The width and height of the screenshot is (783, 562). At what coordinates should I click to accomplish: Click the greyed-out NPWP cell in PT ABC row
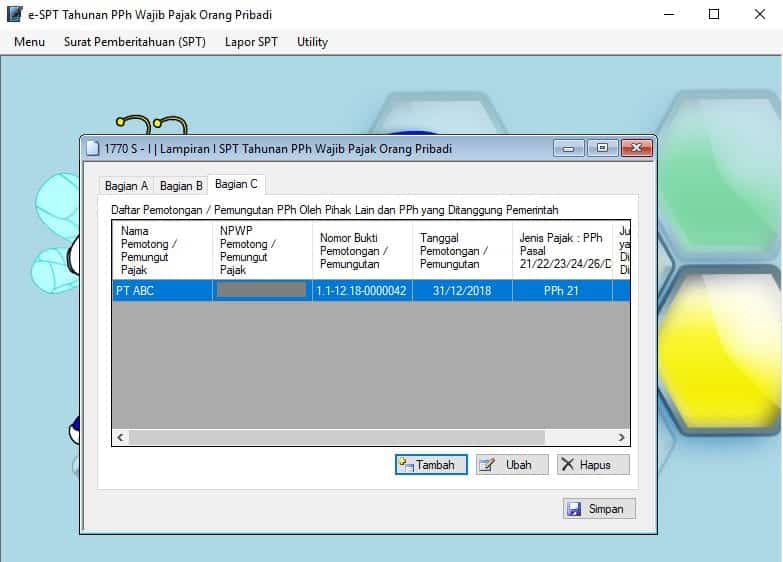pos(262,291)
